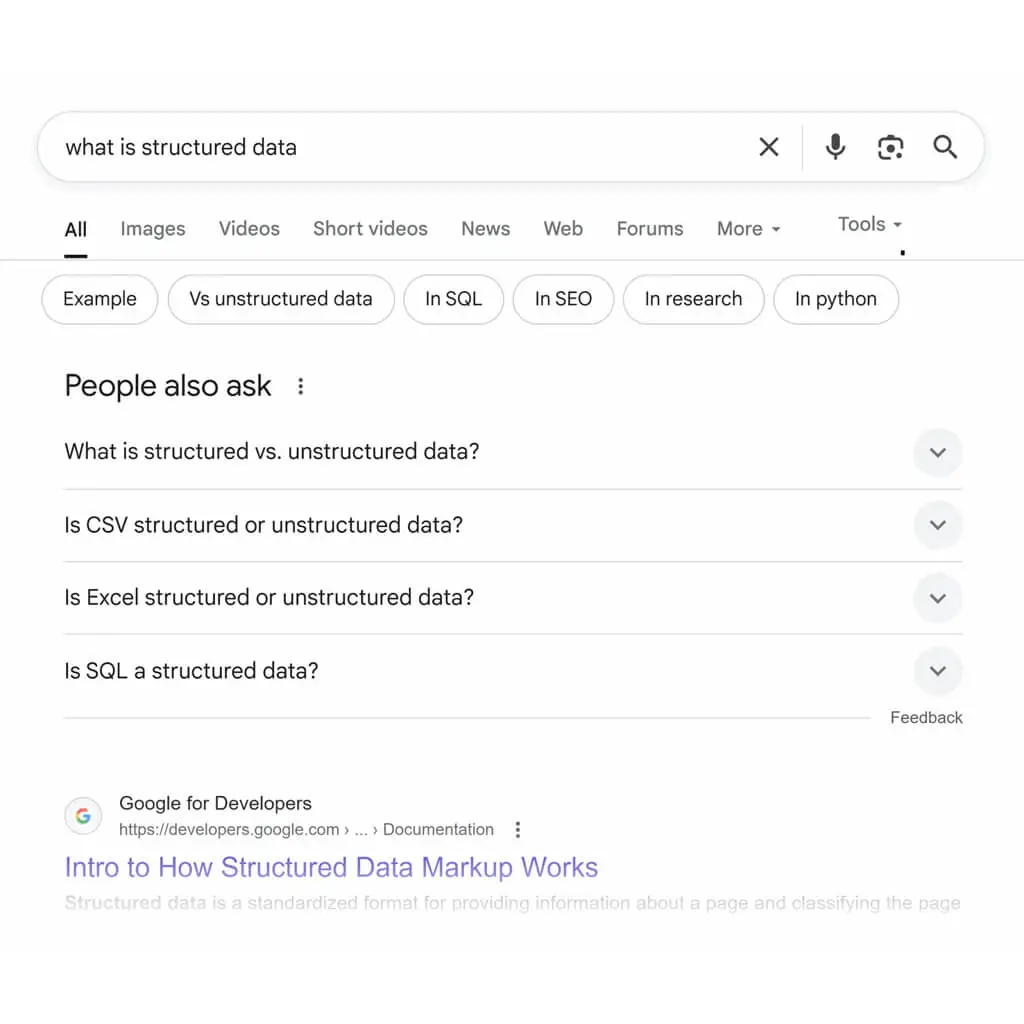Image resolution: width=1024 pixels, height=1024 pixels.
Task: Click inside the search input field
Action: coord(400,147)
